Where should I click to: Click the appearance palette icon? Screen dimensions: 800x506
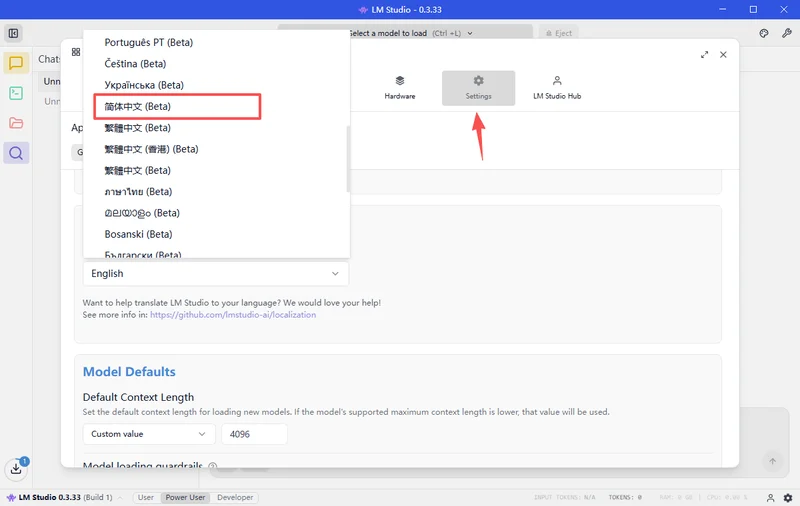tap(764, 33)
